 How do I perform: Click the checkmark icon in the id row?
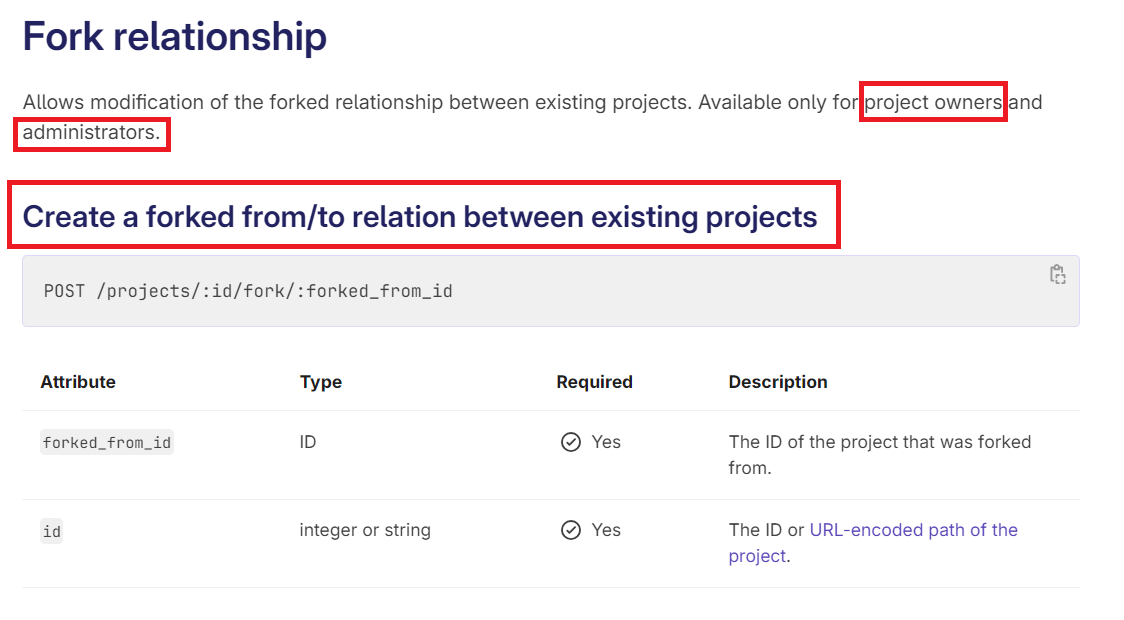pyautogui.click(x=571, y=530)
